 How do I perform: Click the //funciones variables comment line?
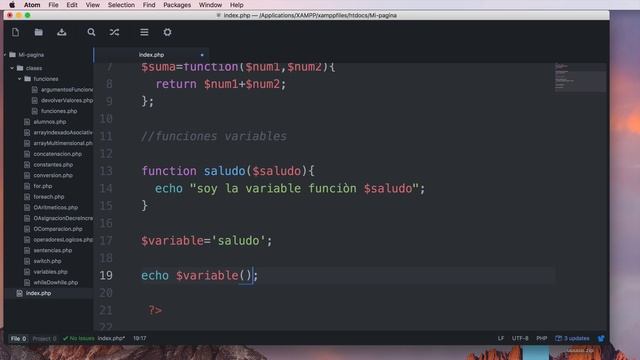point(214,136)
